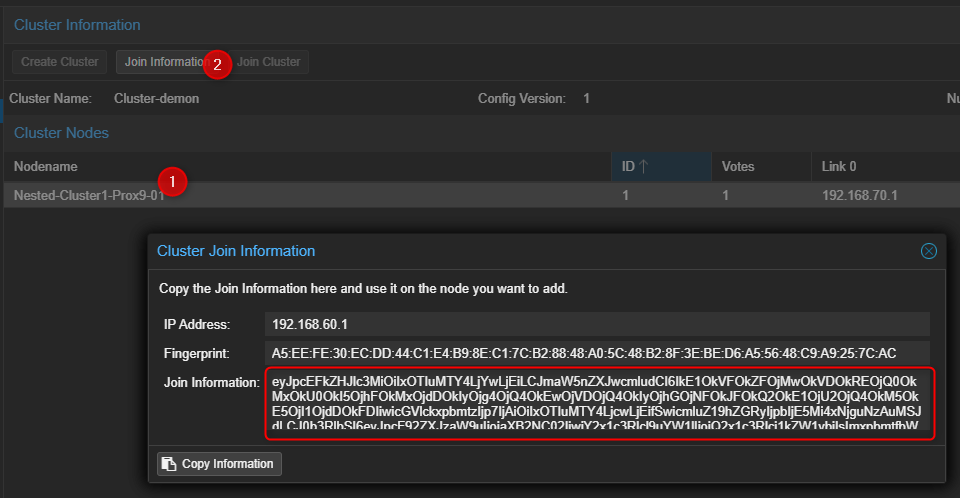This screenshot has height=498, width=960.
Task: Click the 192.168.70.1 link address cell
Action: click(860, 195)
